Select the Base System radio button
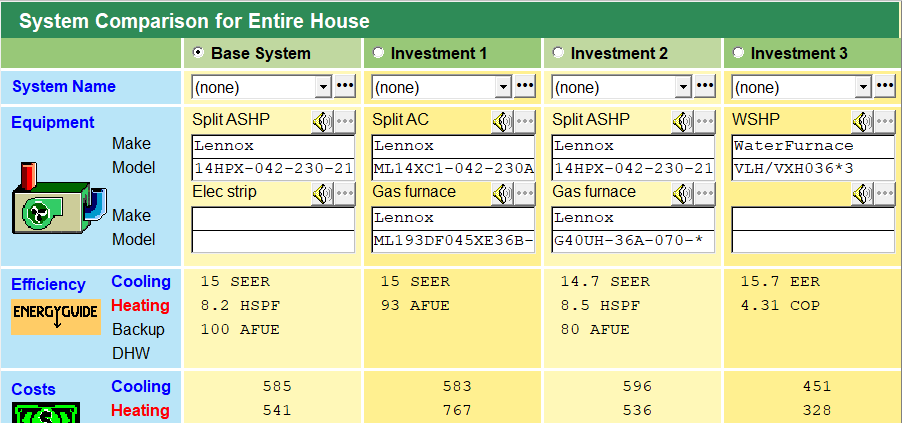Image resolution: width=902 pixels, height=423 pixels. (x=198, y=53)
